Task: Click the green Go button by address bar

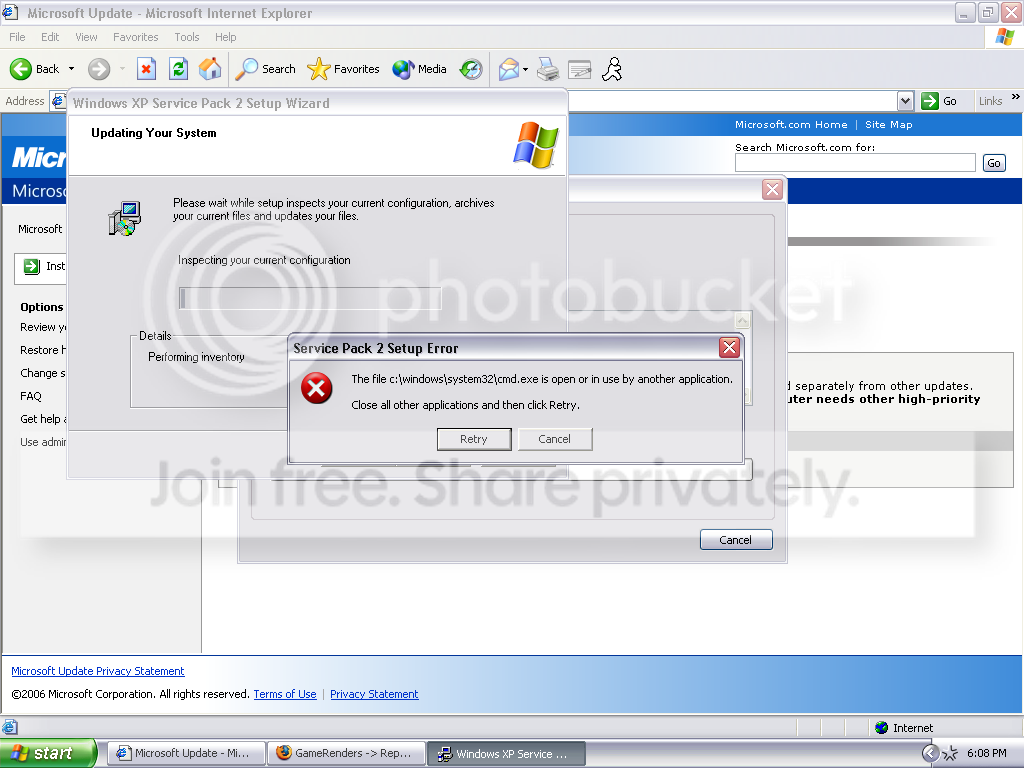Action: 939,101
